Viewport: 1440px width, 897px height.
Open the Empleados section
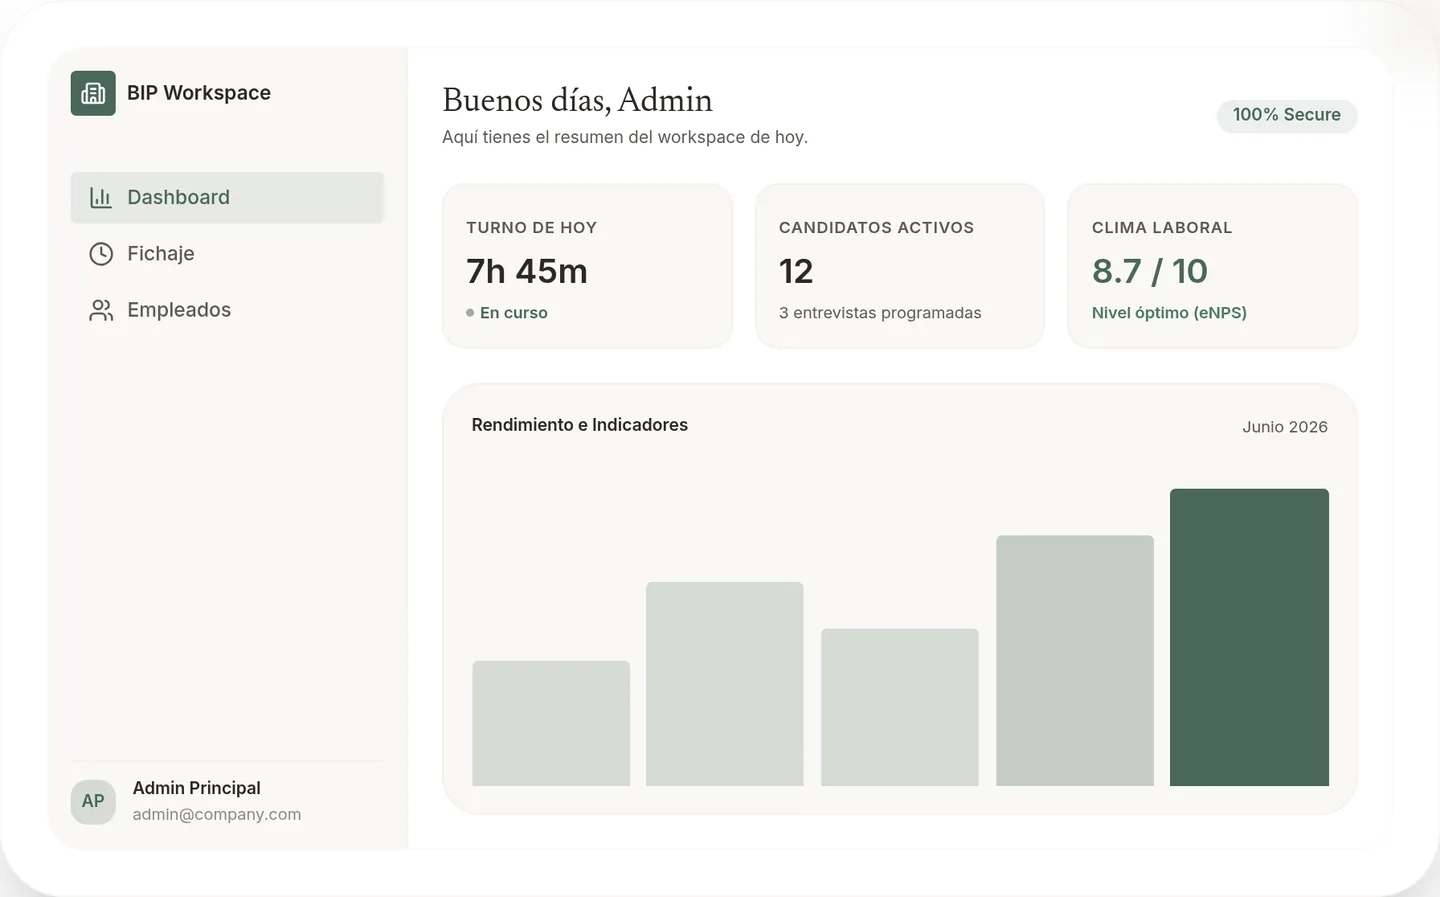click(x=227, y=310)
